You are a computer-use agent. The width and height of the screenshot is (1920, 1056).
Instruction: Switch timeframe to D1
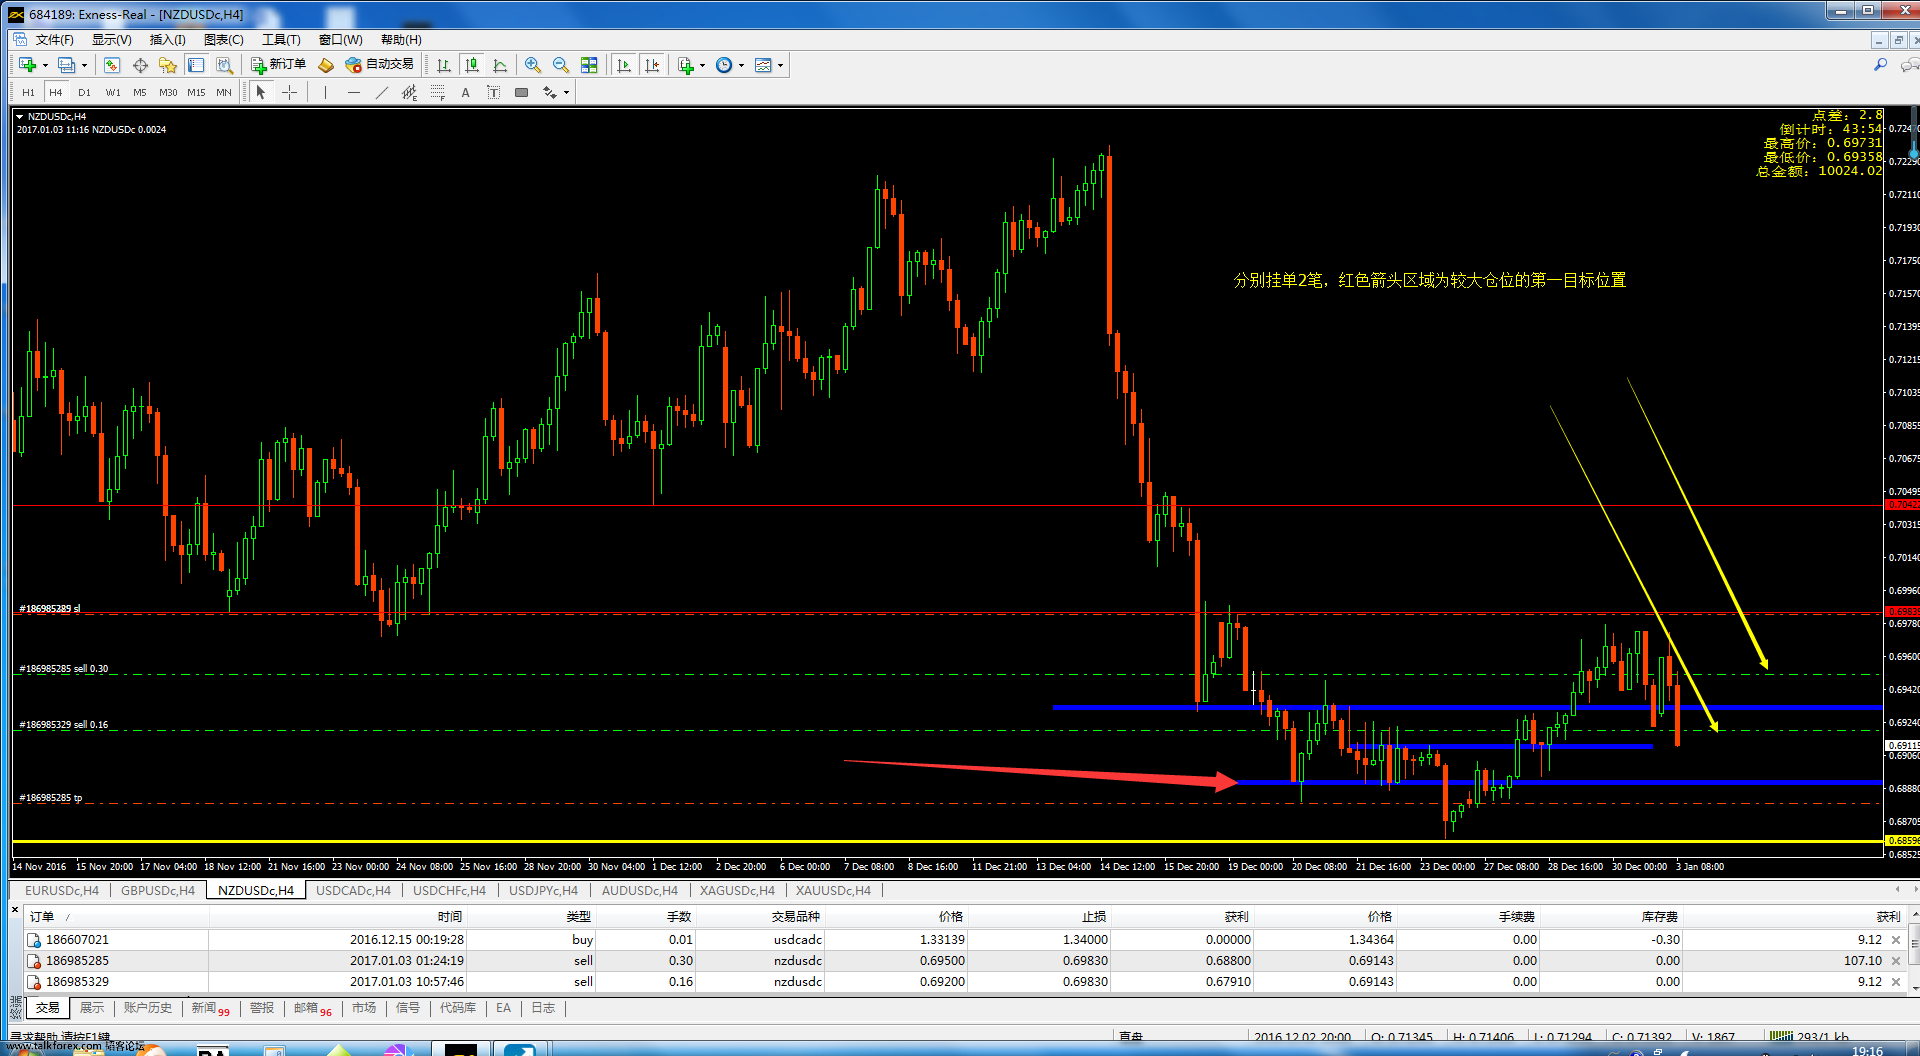click(x=84, y=92)
